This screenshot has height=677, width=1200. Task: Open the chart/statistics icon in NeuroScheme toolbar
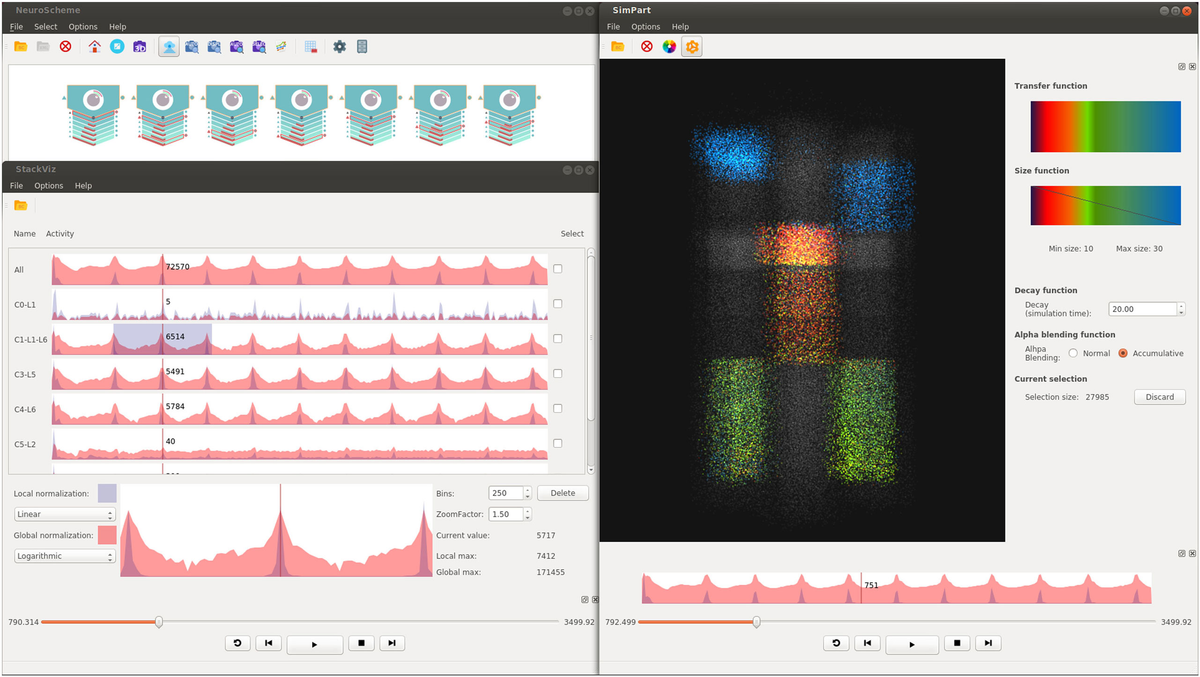coord(281,46)
